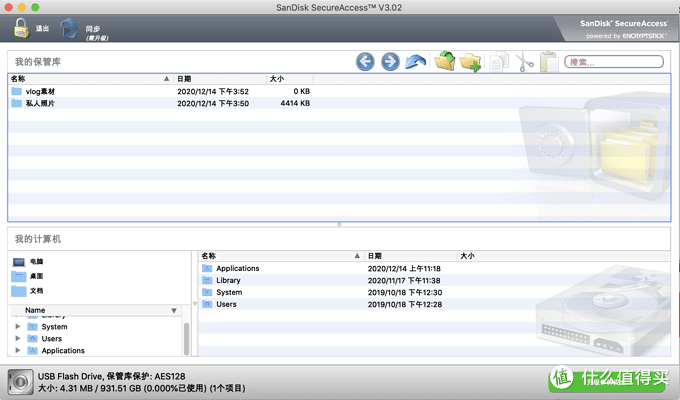680x400 pixels.
Task: Sort vault list by 日期 column
Action: pyautogui.click(x=220, y=79)
